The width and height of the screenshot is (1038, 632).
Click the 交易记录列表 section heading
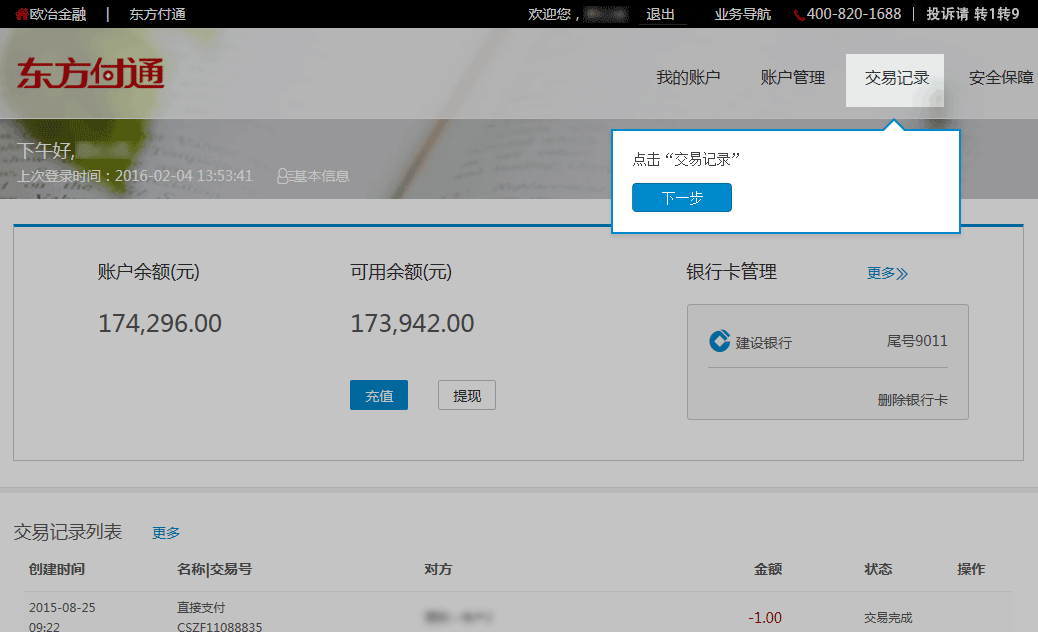68,531
